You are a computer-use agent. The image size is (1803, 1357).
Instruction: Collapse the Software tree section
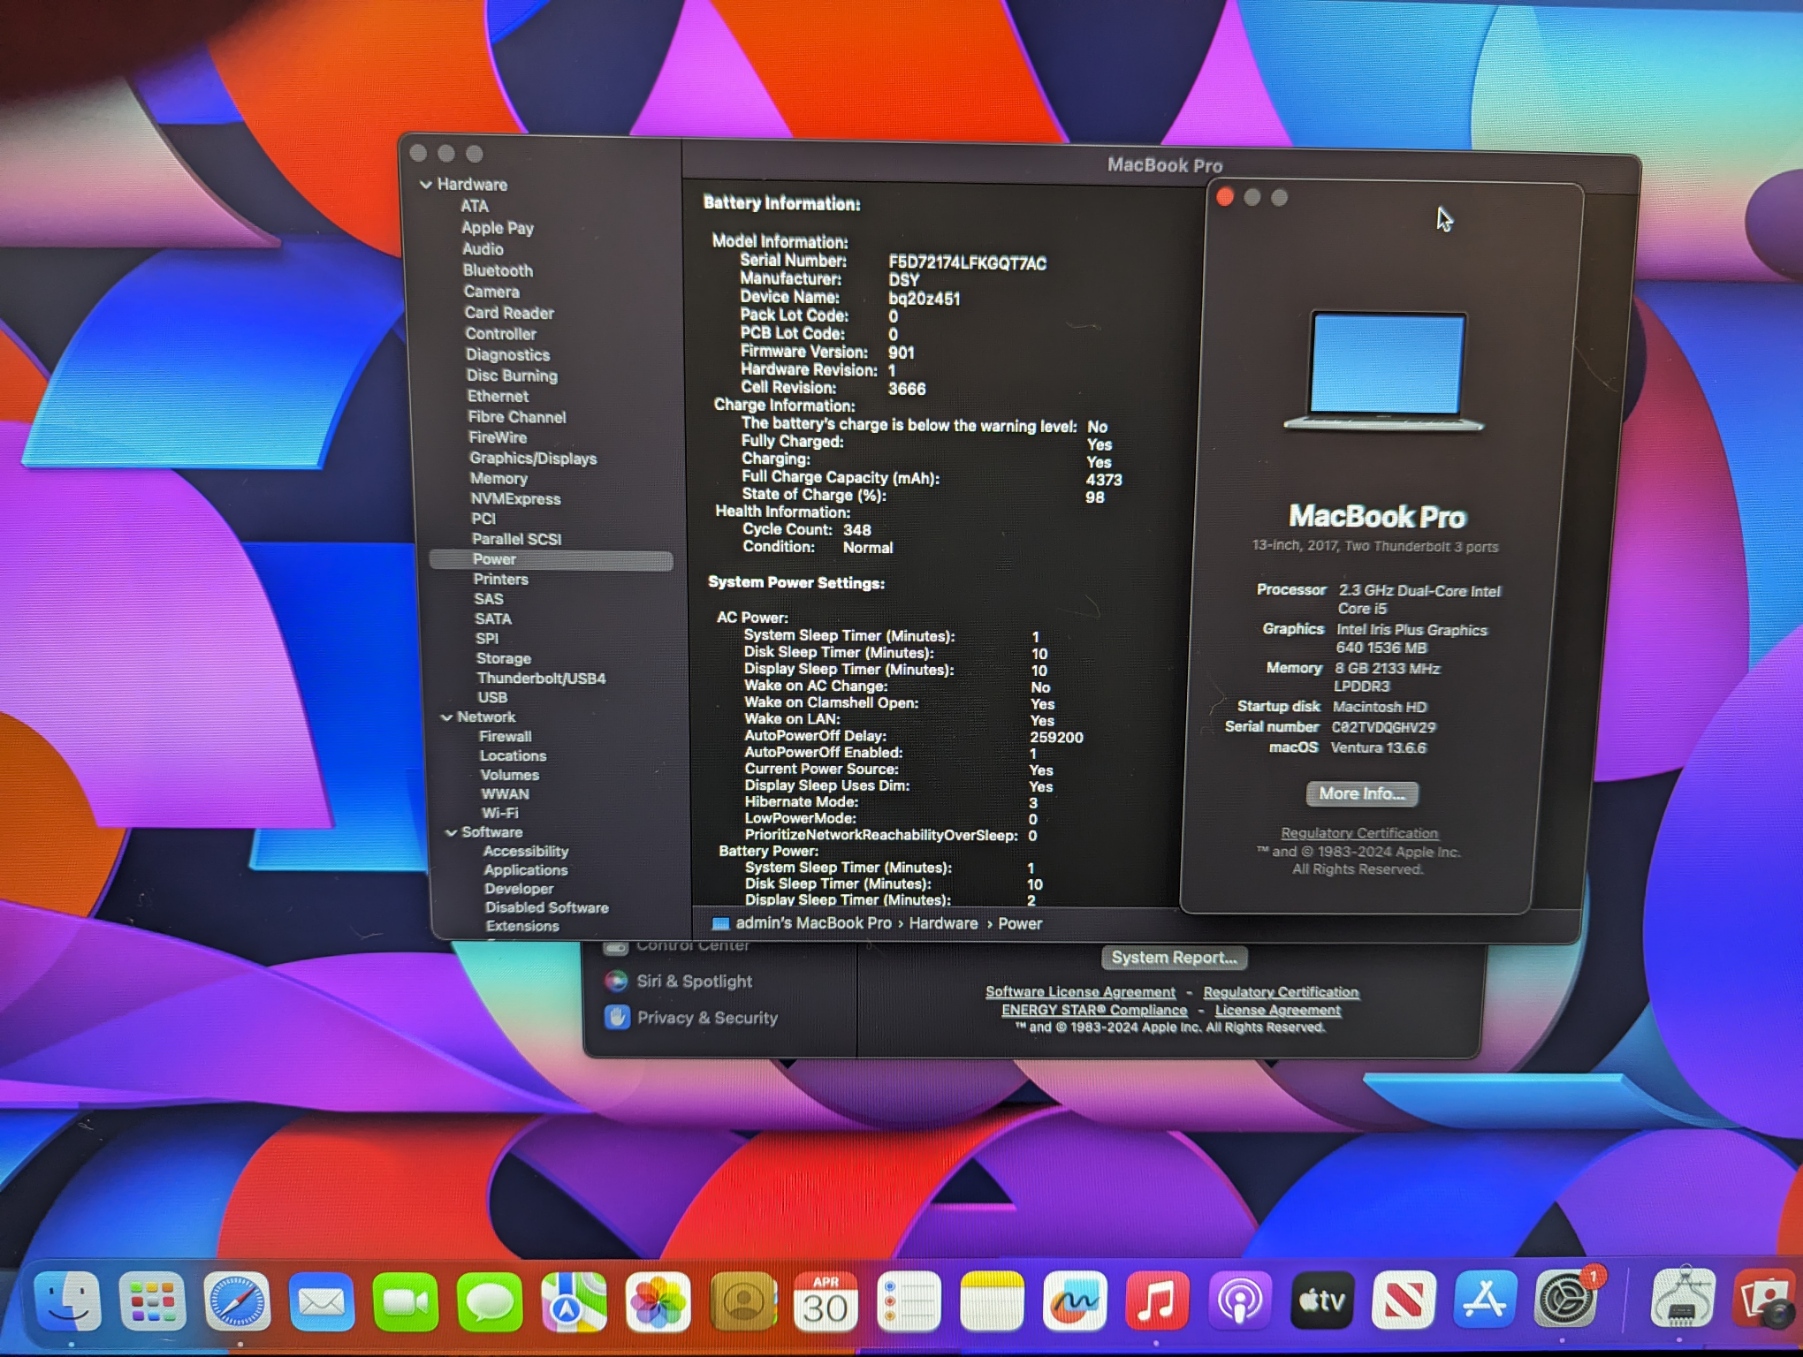451,833
